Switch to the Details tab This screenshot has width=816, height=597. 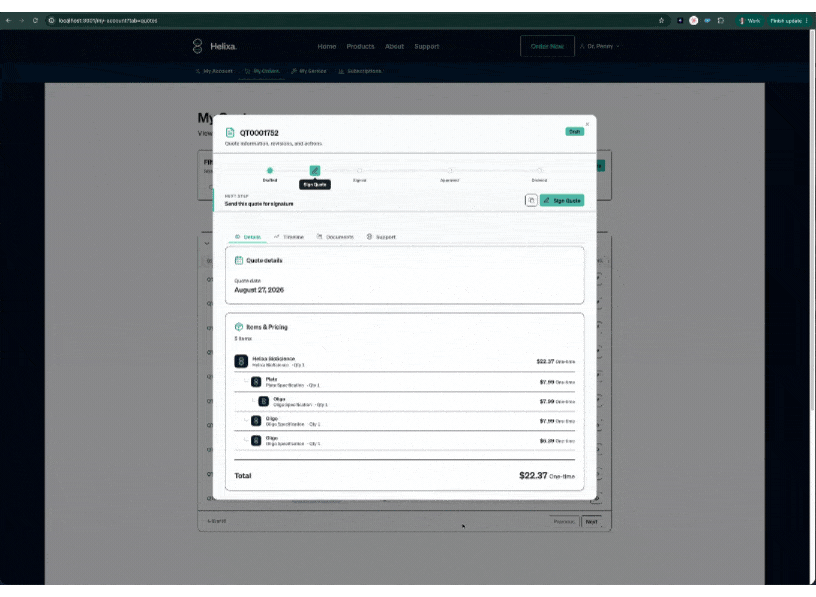pyautogui.click(x=248, y=237)
